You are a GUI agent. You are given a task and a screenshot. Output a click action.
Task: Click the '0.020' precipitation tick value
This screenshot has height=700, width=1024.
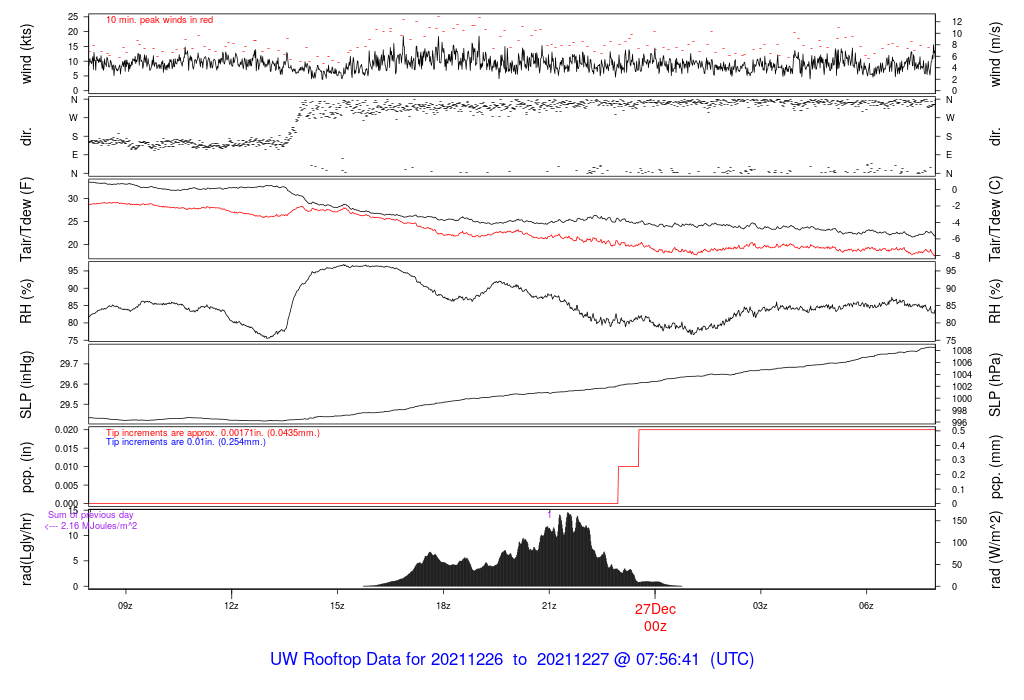pyautogui.click(x=66, y=430)
